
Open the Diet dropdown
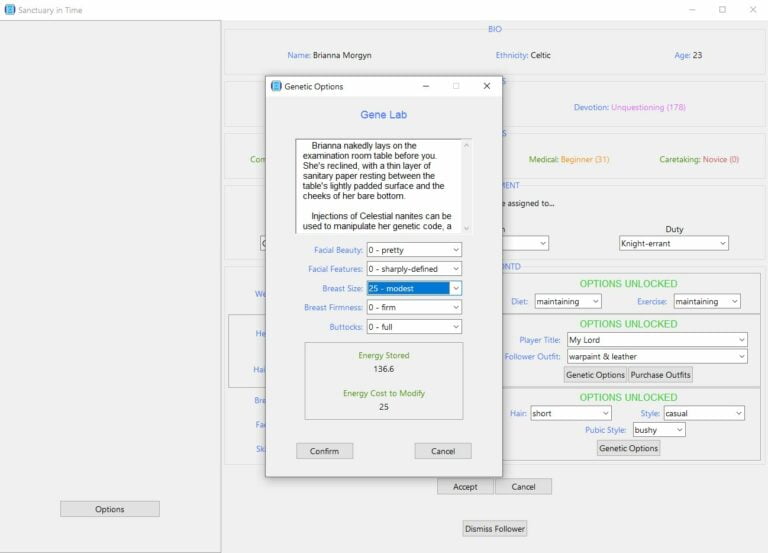point(567,301)
